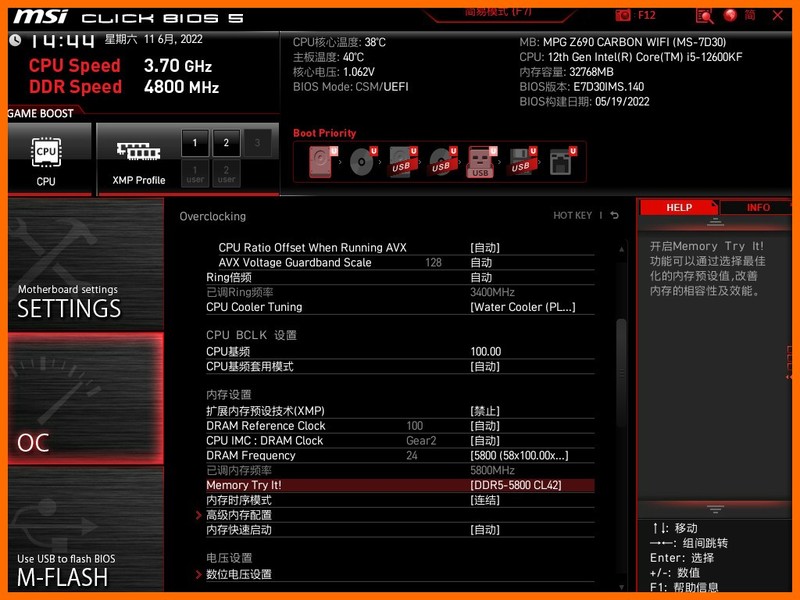Open the XMP Profile panel
The image size is (800, 600).
point(138,158)
